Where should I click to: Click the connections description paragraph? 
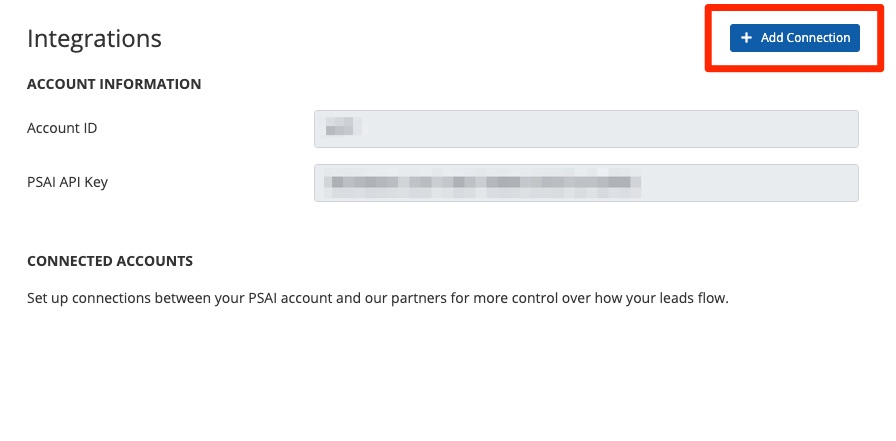pos(377,298)
